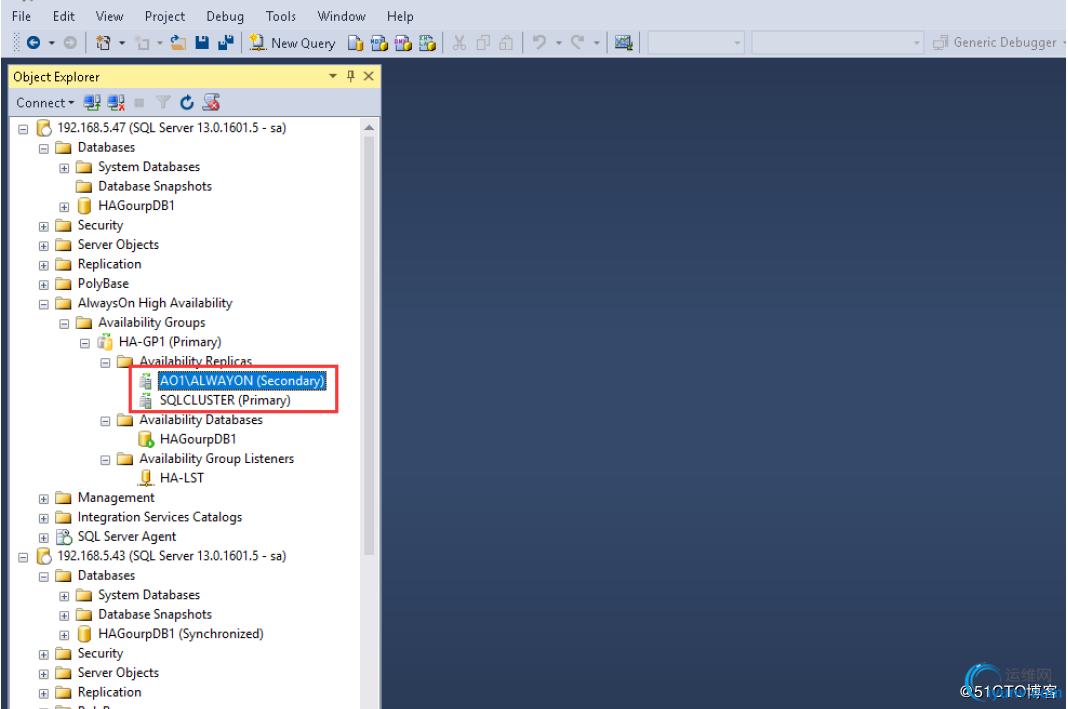Image resolution: width=1068 pixels, height=709 pixels.
Task: Collapse the AlwaysOn High Availability folder
Action: pyautogui.click(x=44, y=304)
